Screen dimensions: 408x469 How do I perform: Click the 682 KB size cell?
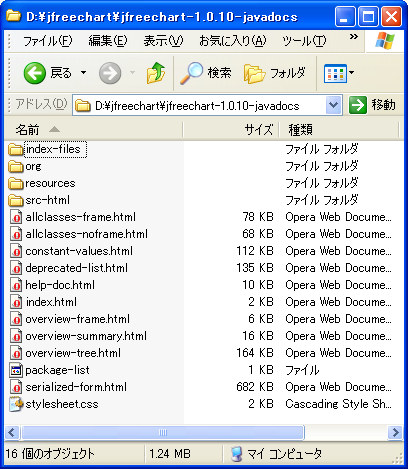pyautogui.click(x=255, y=387)
